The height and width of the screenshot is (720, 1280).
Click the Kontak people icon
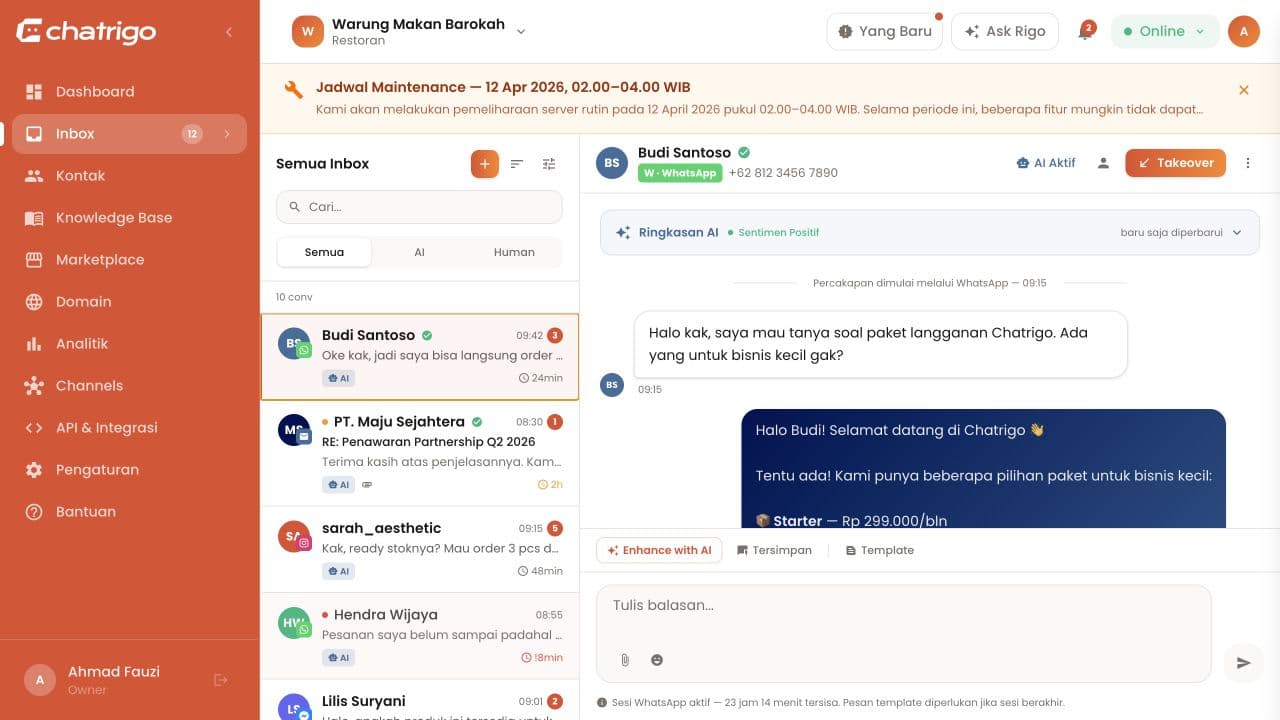[x=34, y=176]
